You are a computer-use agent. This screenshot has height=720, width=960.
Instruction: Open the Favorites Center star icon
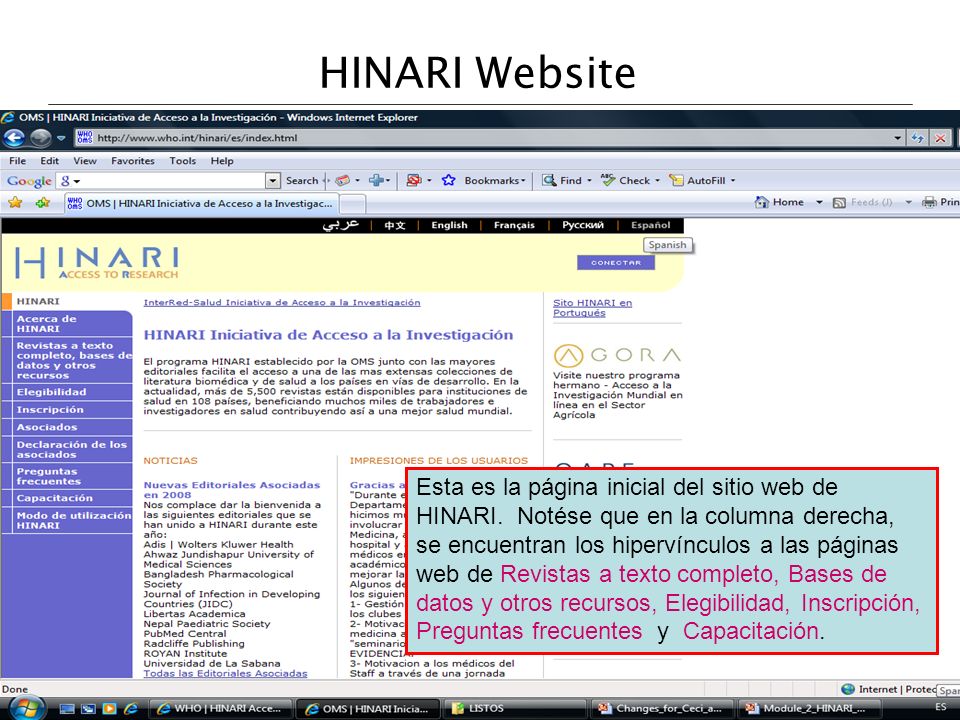pos(15,202)
